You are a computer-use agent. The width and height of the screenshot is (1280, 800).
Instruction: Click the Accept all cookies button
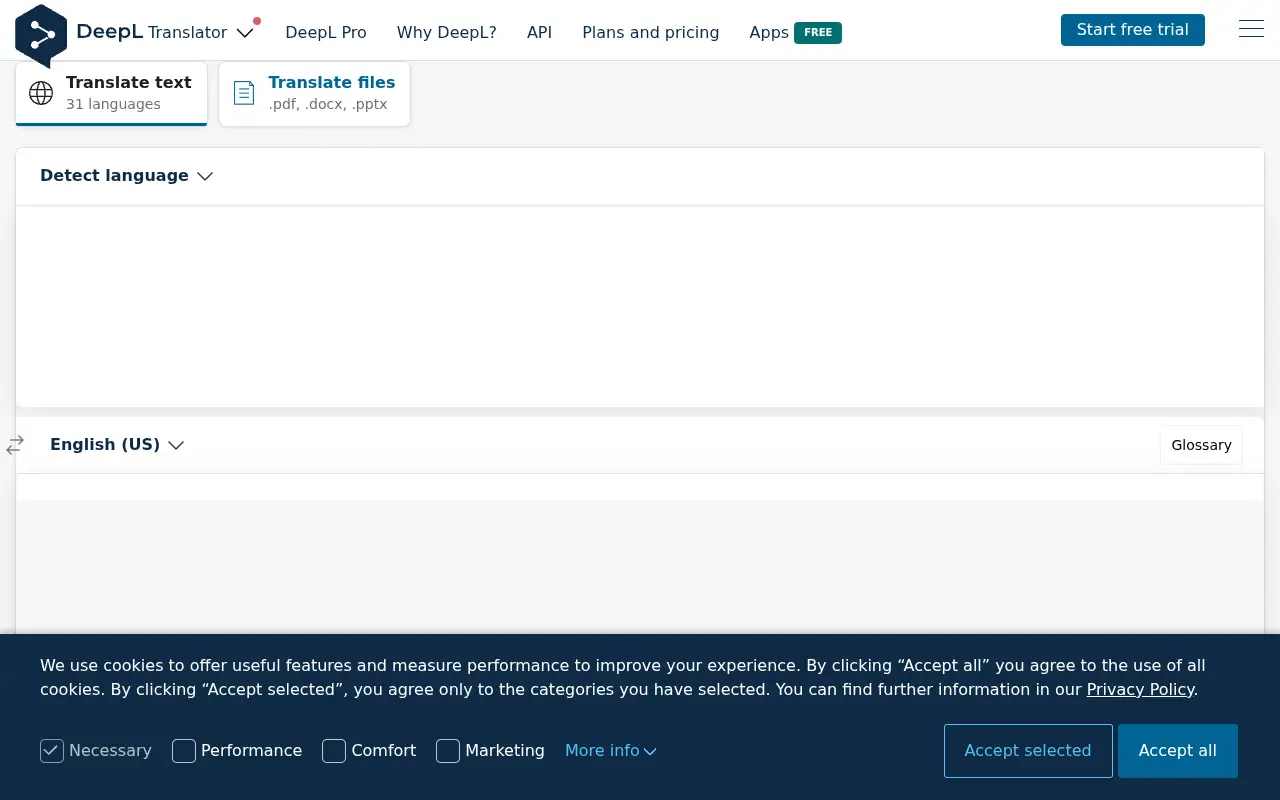(x=1178, y=751)
